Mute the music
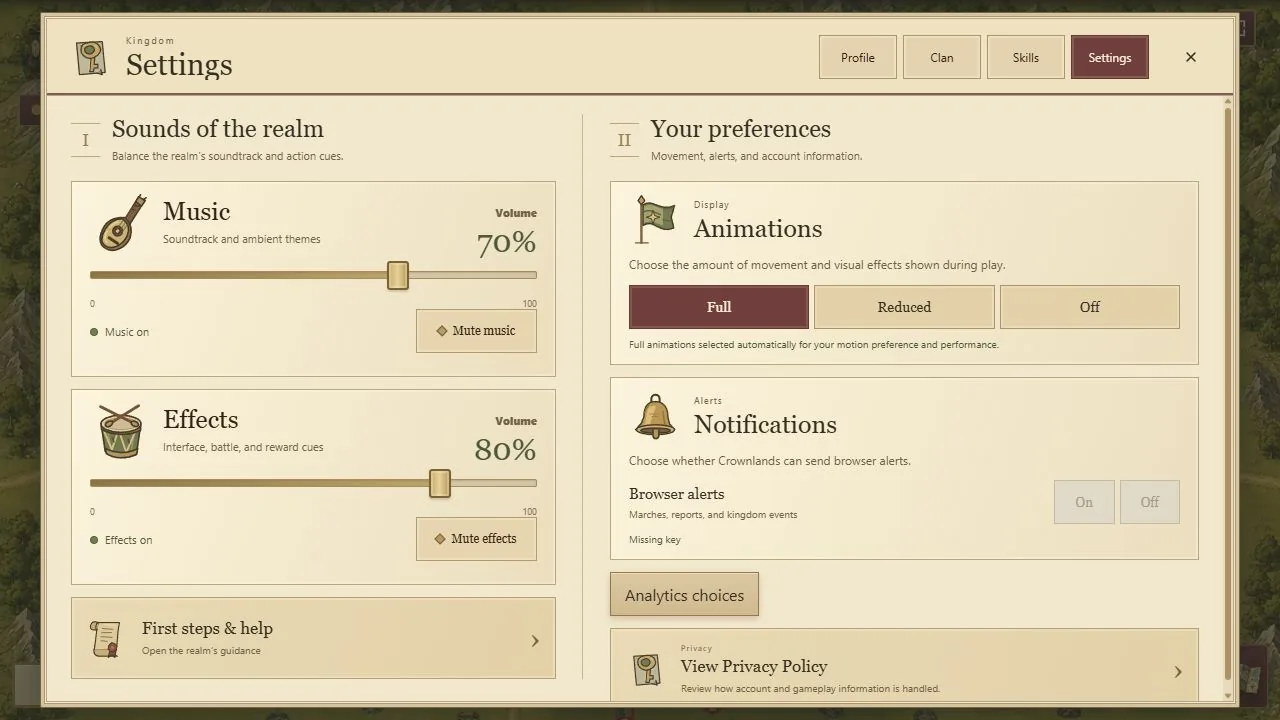This screenshot has width=1280, height=720. pos(476,331)
